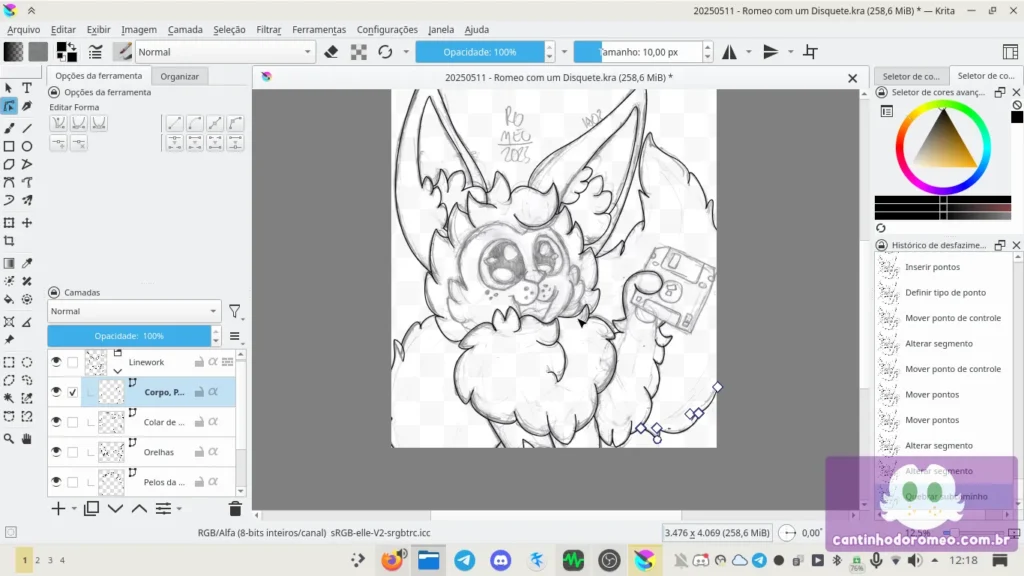Select the Polygon tool

[9, 165]
